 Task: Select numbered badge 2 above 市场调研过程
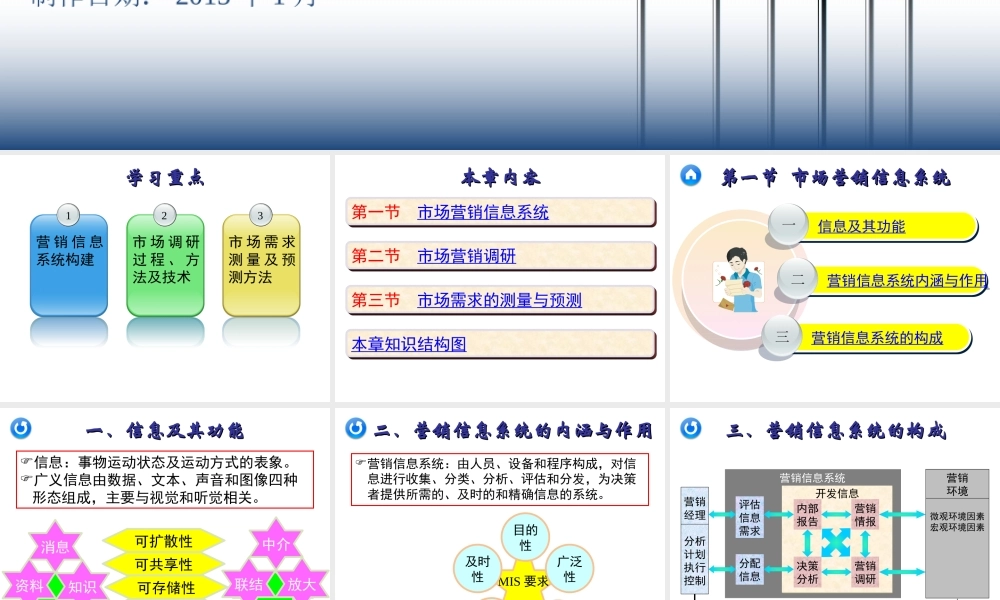point(164,214)
